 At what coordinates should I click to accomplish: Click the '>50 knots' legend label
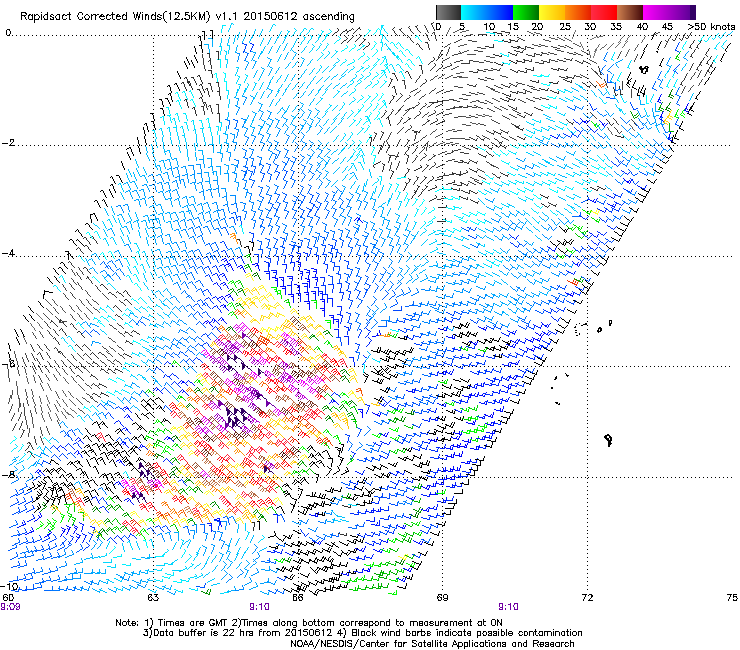(711, 26)
